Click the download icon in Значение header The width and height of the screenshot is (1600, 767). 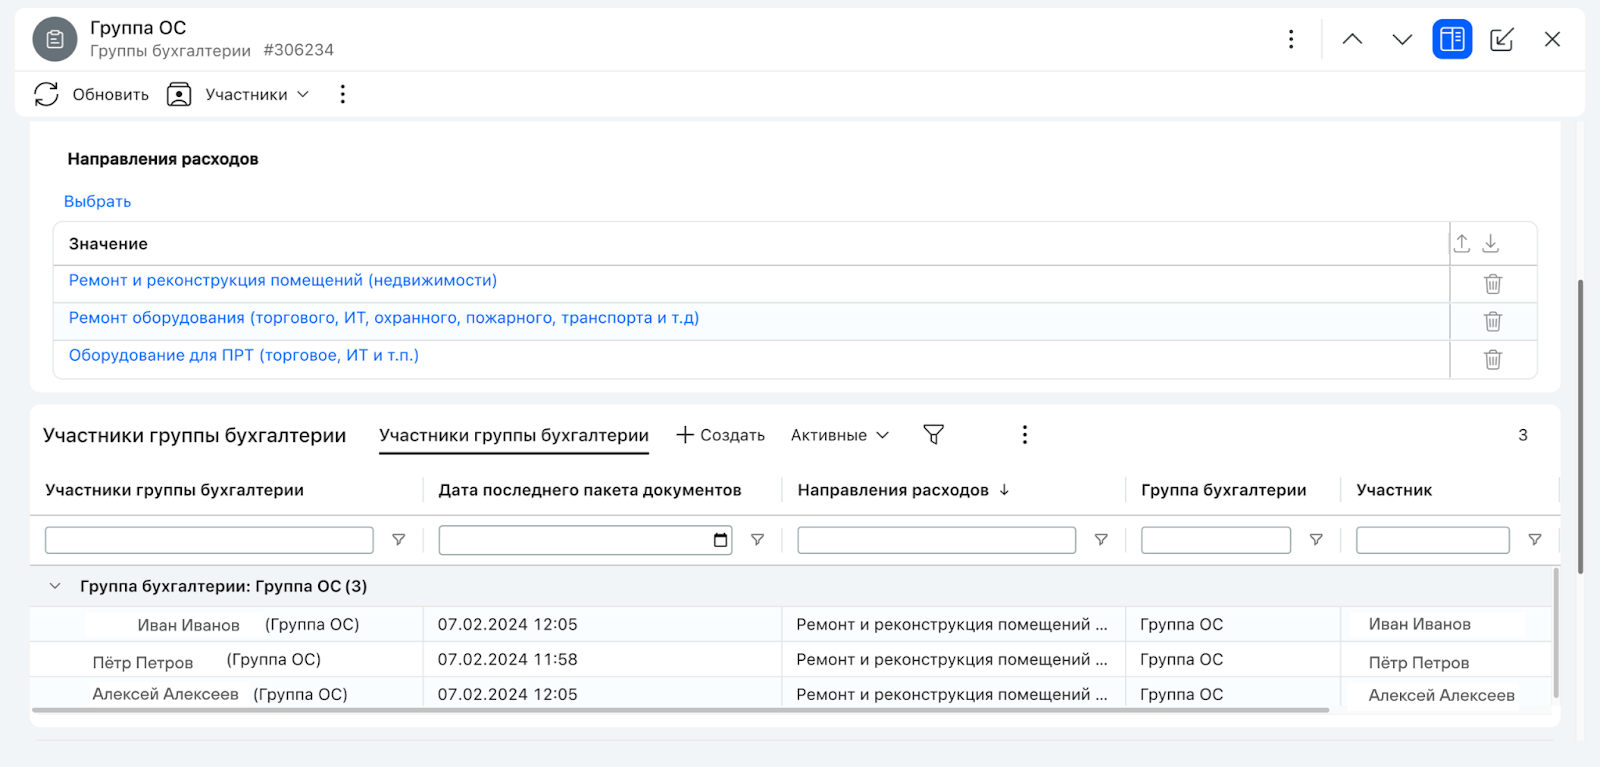(1491, 243)
